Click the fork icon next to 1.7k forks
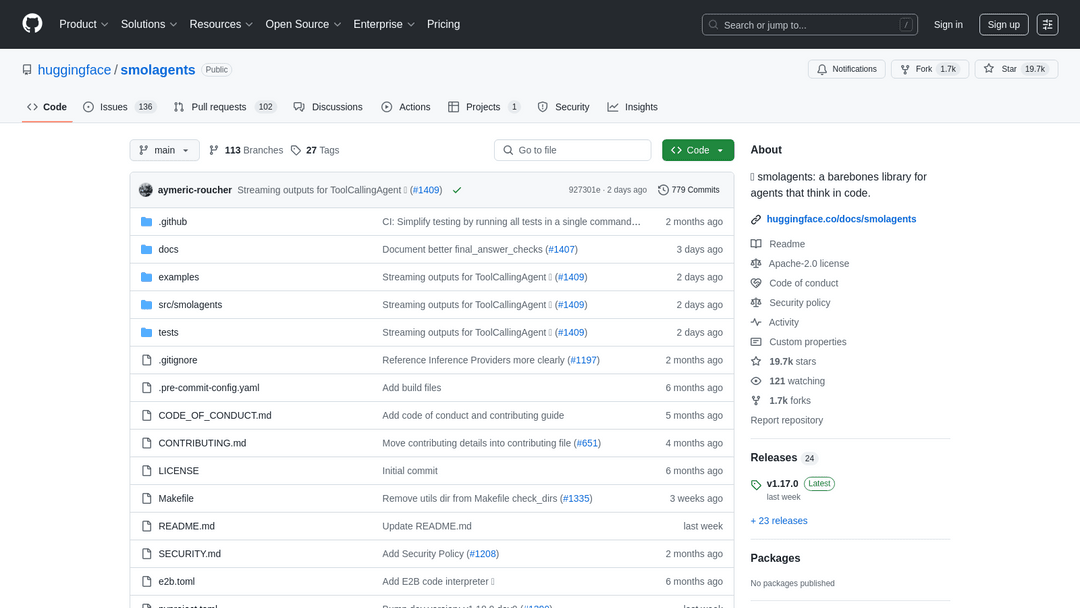The image size is (1080, 608). click(756, 401)
